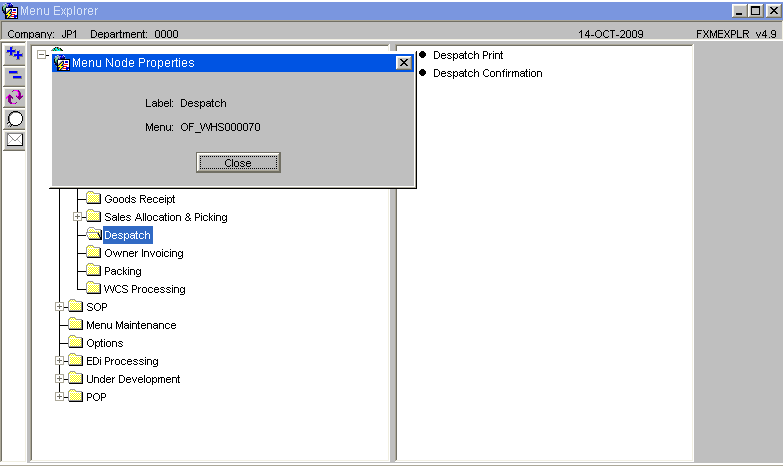Screen dimensions: 783x466
Task: Click the POP folder icon
Action: [x=75, y=396]
